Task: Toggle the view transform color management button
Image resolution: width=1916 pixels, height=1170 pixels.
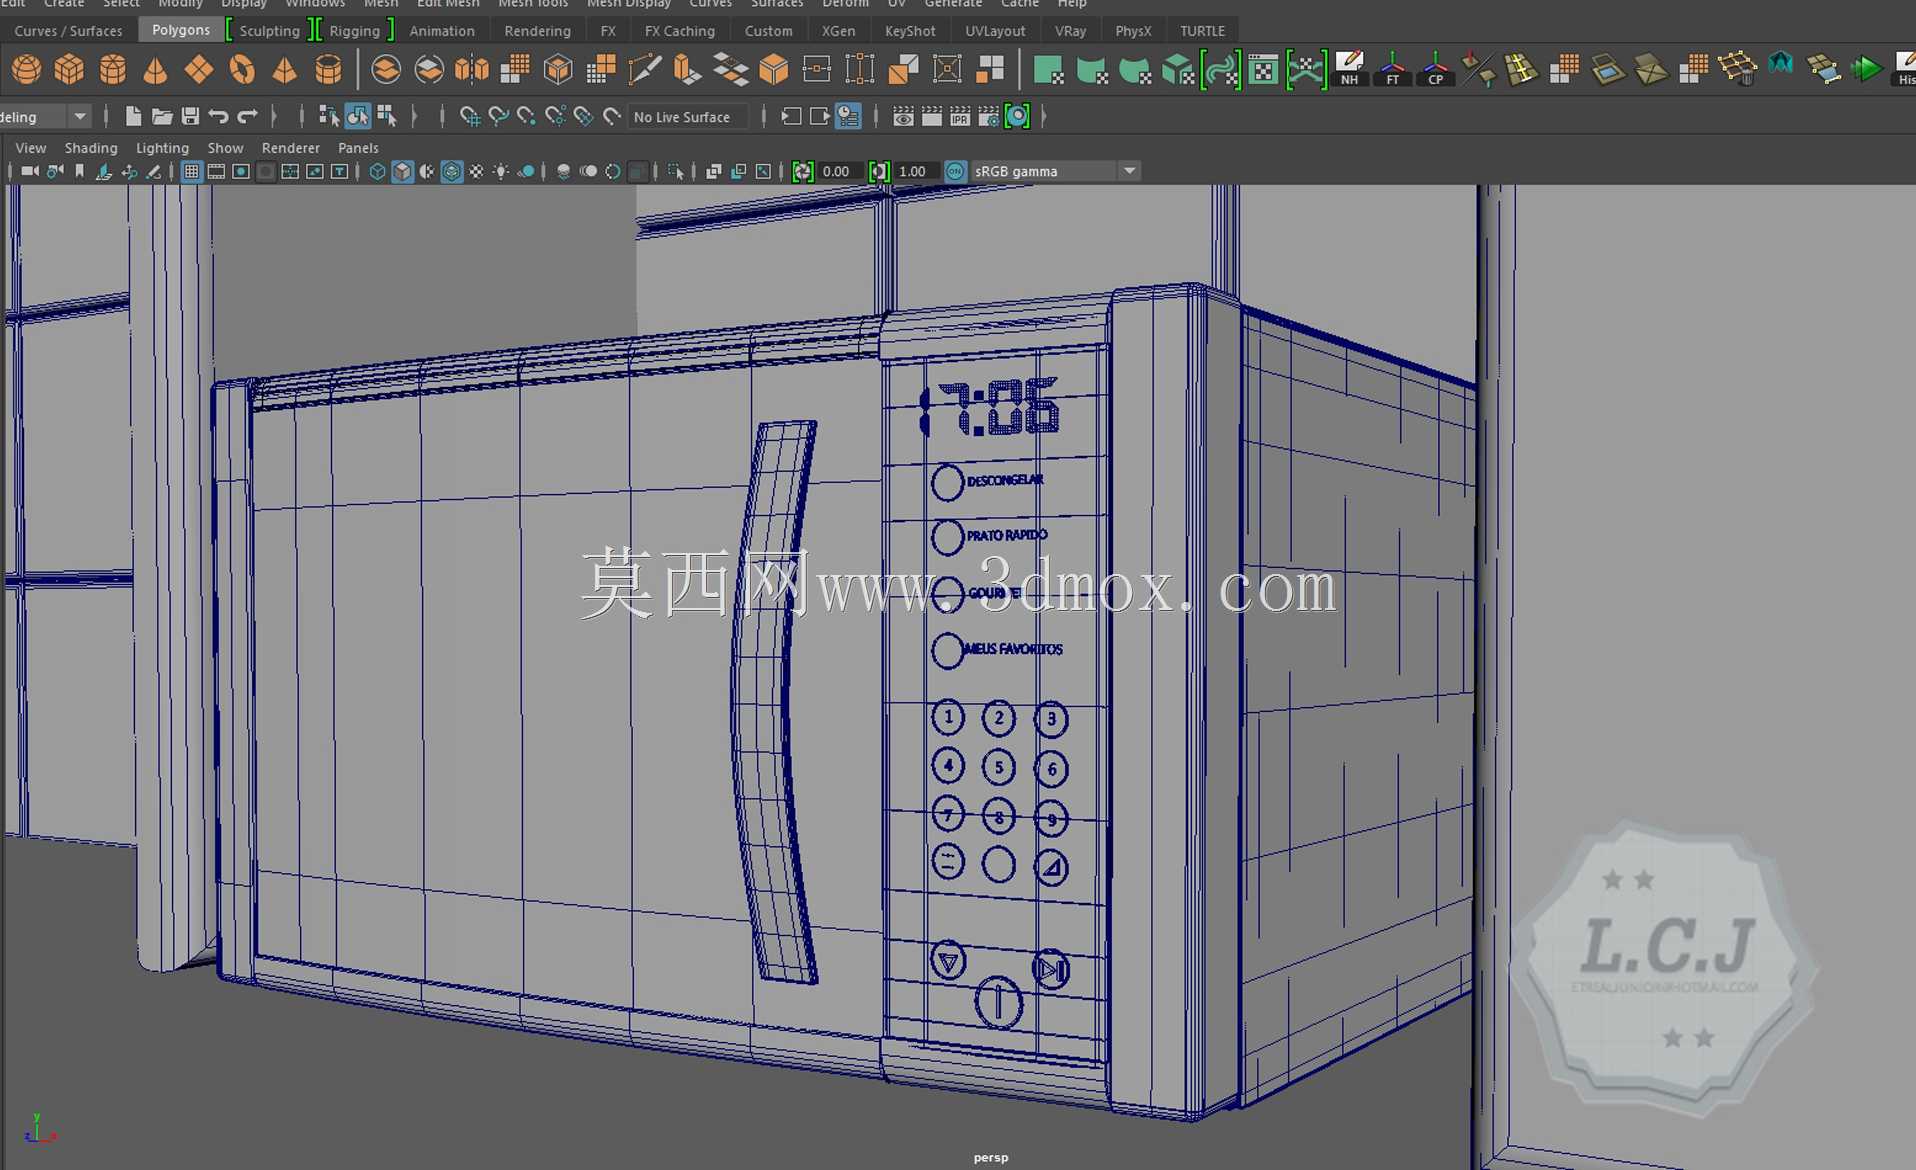Action: coord(955,172)
